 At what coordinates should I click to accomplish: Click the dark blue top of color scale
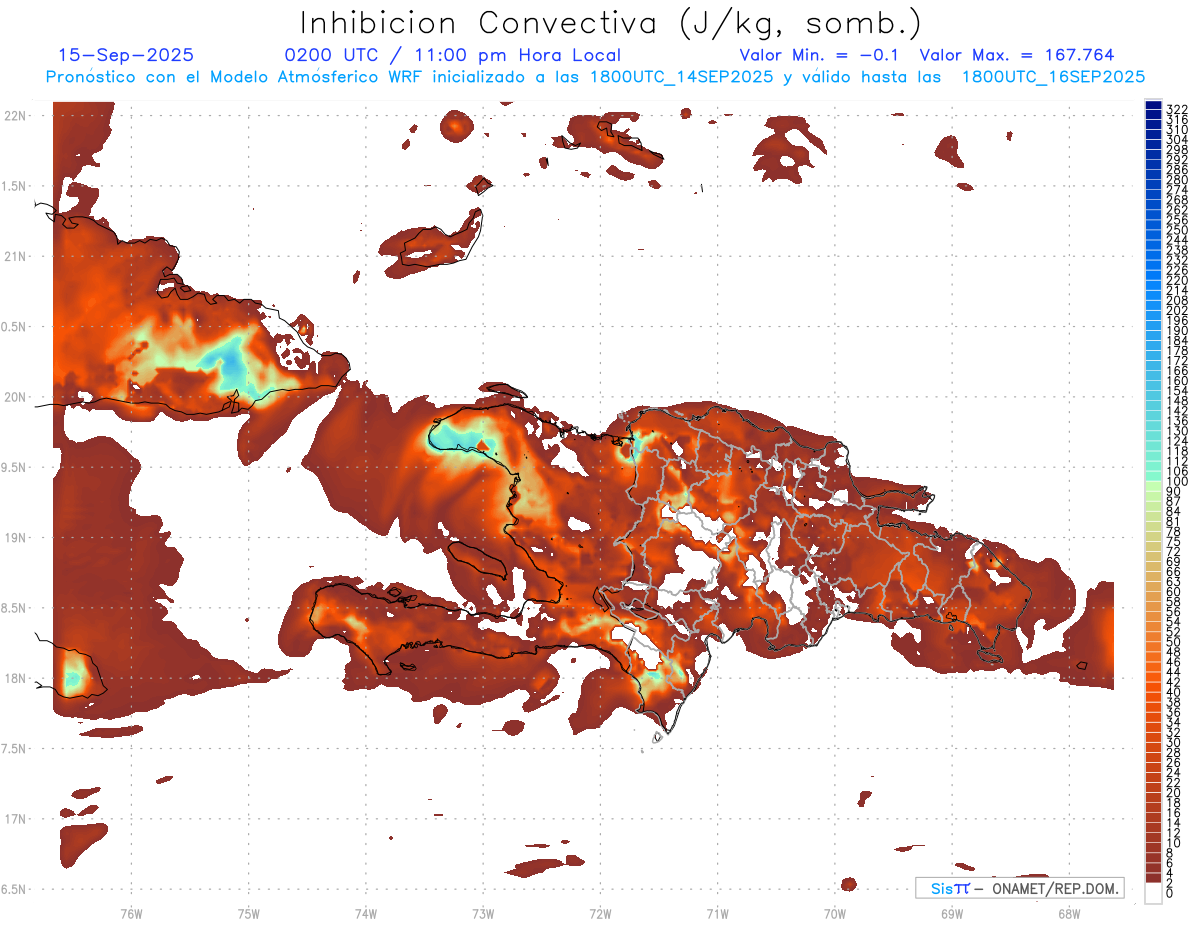pos(1153,107)
